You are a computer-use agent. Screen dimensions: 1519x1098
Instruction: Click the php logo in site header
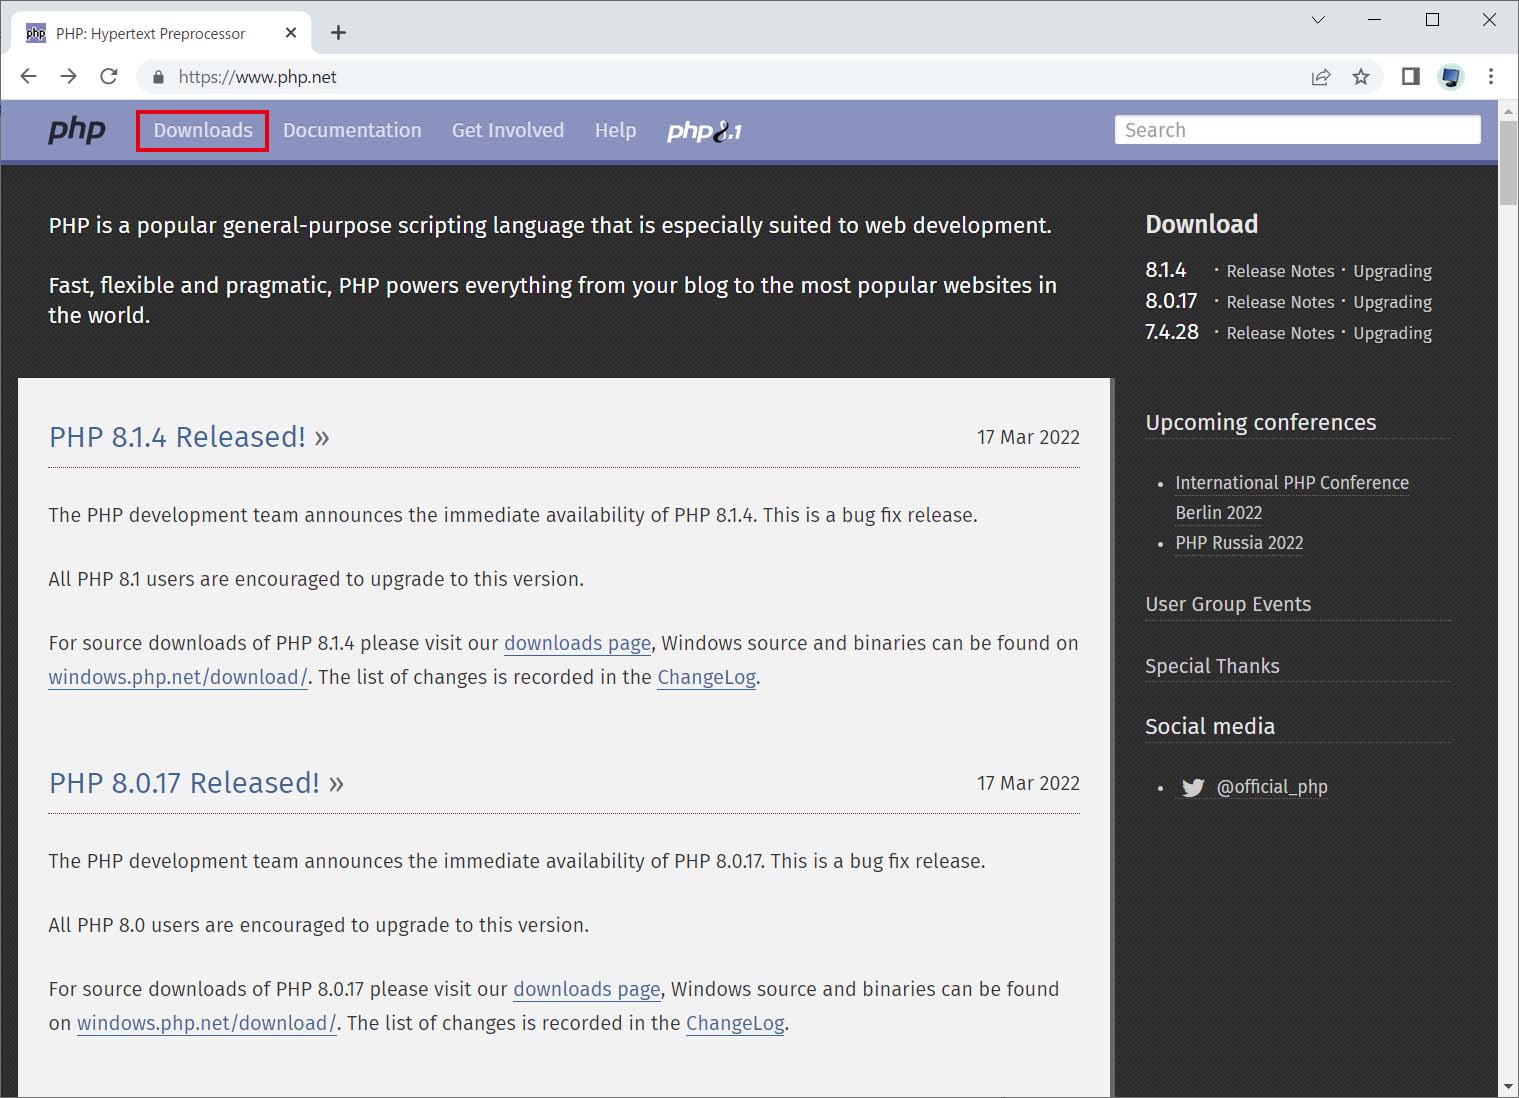click(x=77, y=130)
